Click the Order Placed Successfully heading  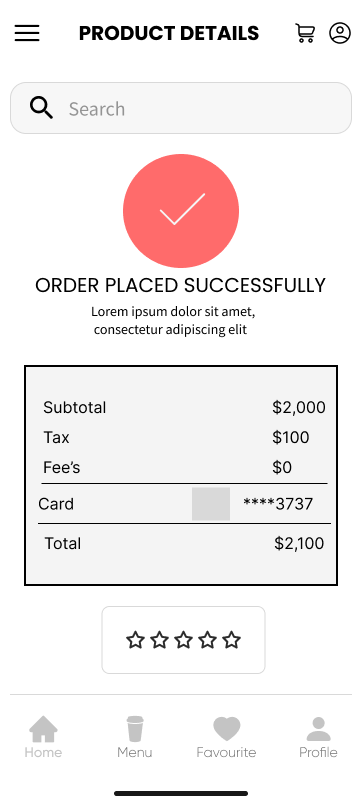pyautogui.click(x=180, y=285)
